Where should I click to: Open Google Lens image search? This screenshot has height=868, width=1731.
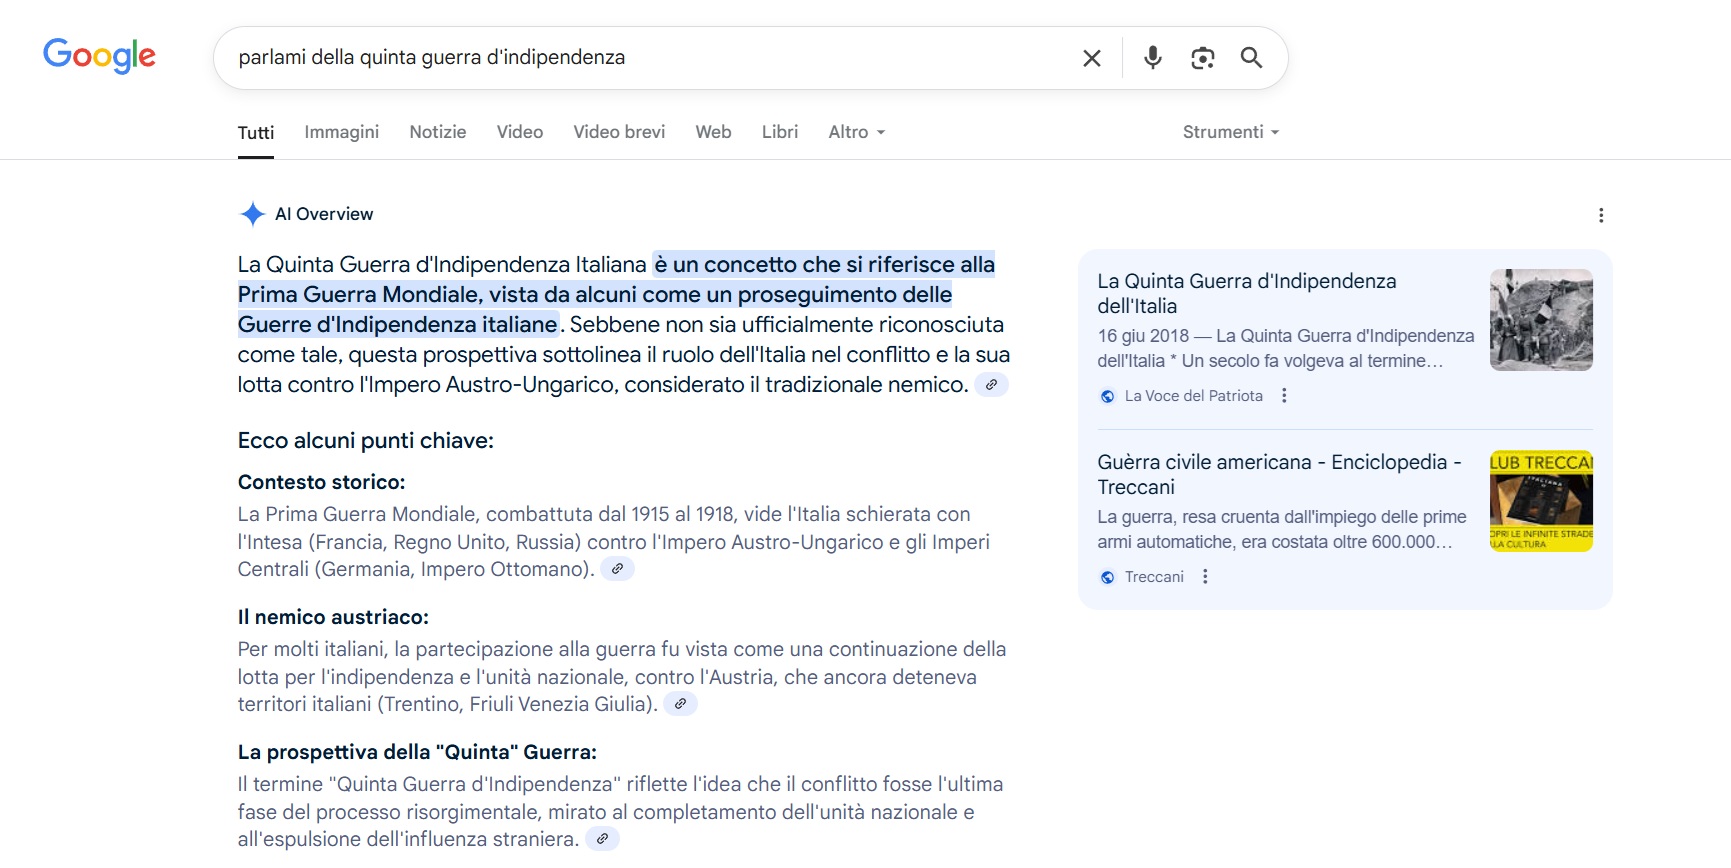coord(1203,58)
